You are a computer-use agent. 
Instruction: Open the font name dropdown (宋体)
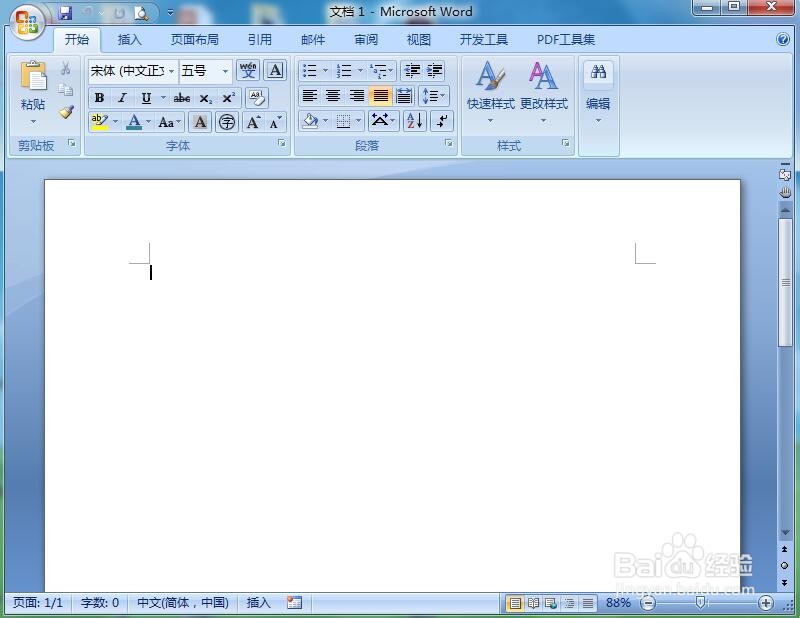171,71
